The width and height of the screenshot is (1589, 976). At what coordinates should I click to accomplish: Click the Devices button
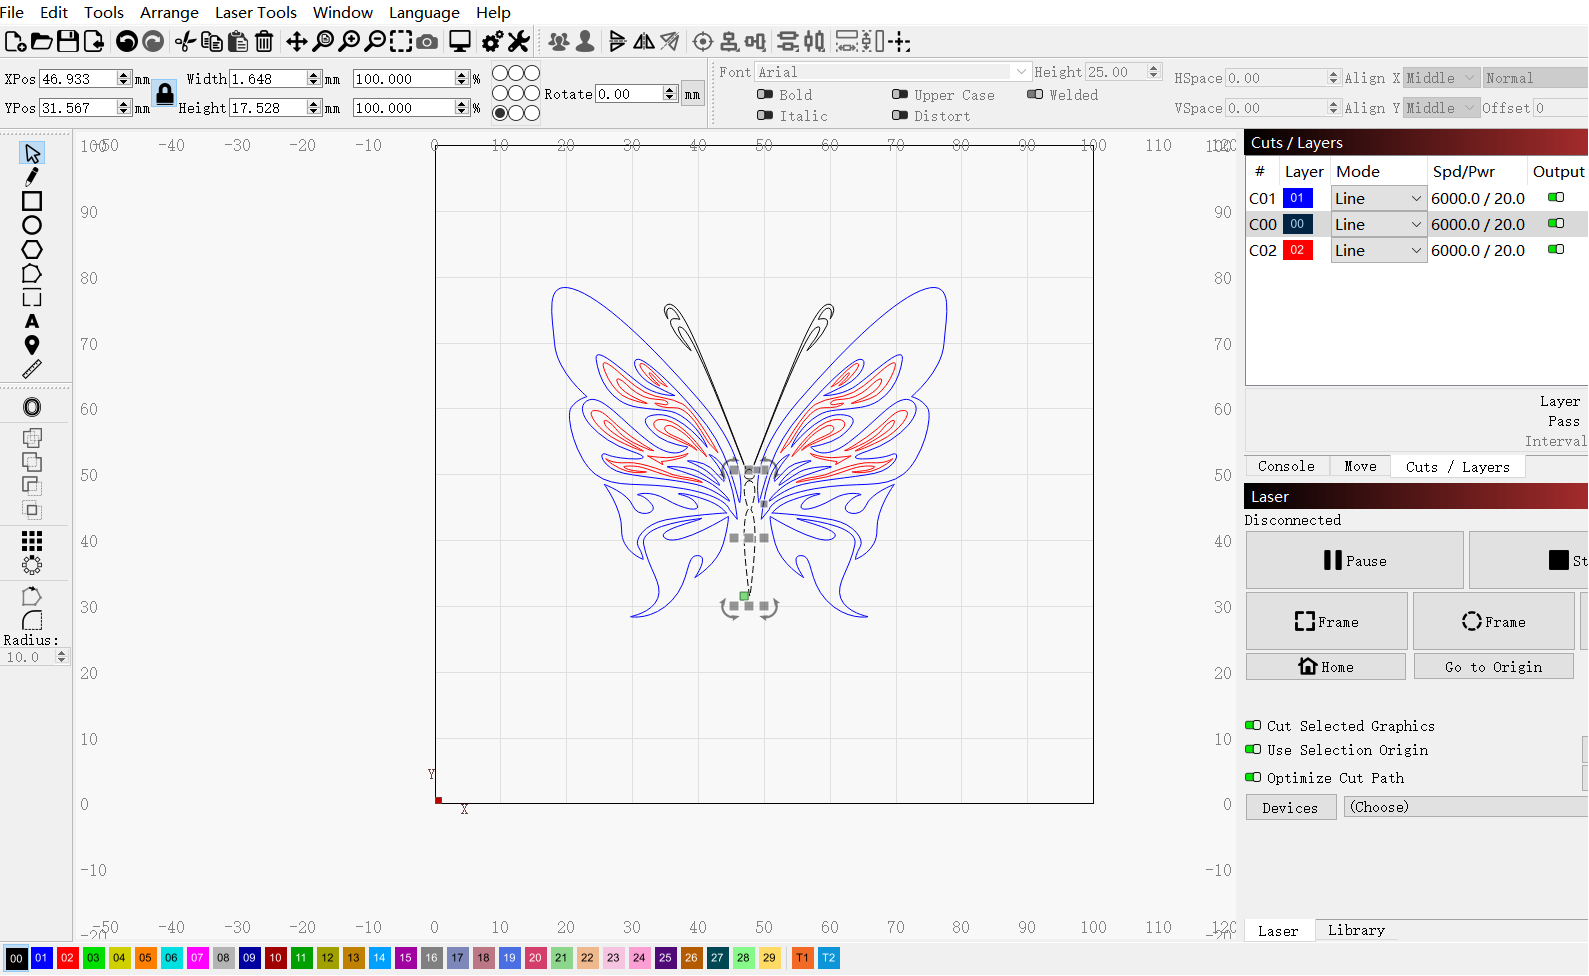tap(1291, 808)
